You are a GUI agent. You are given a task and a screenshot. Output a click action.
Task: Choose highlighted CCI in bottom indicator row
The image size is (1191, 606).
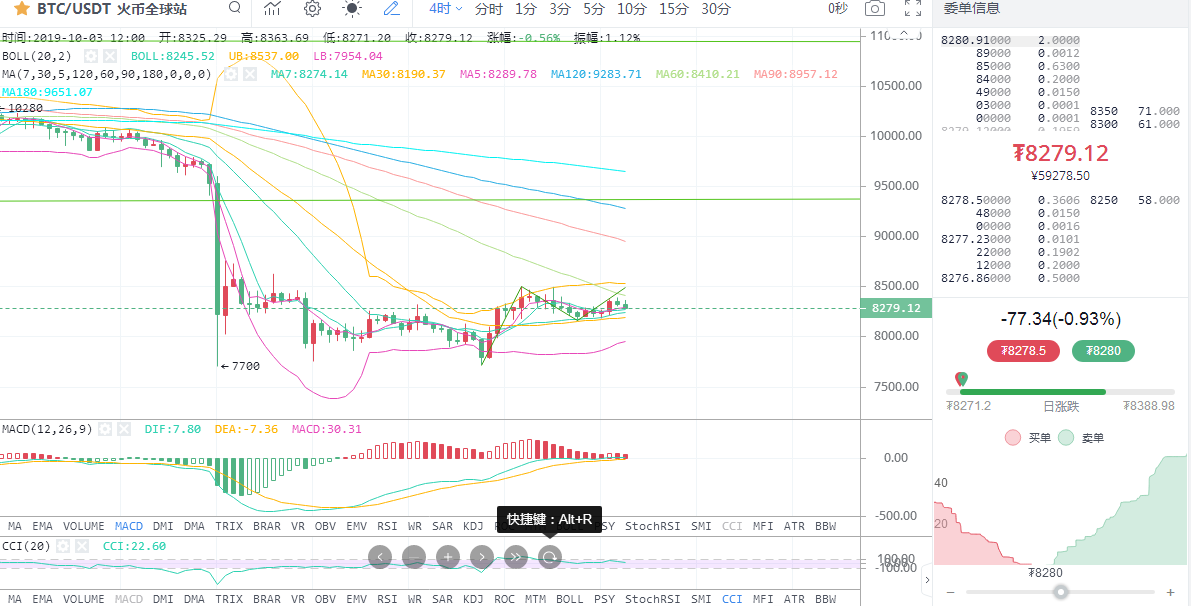[x=732, y=599]
